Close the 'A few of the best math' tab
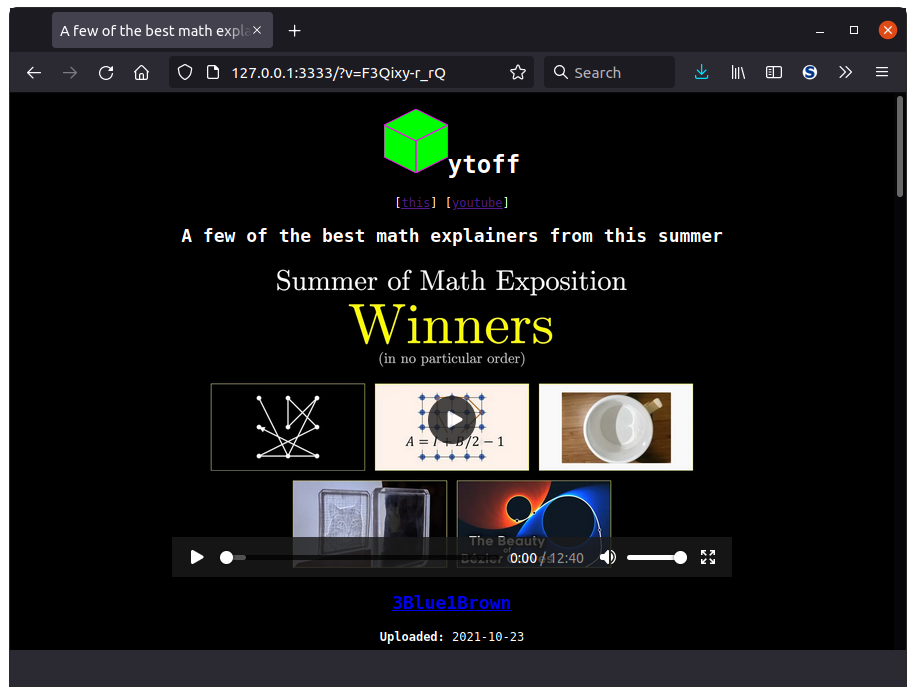 pos(257,30)
